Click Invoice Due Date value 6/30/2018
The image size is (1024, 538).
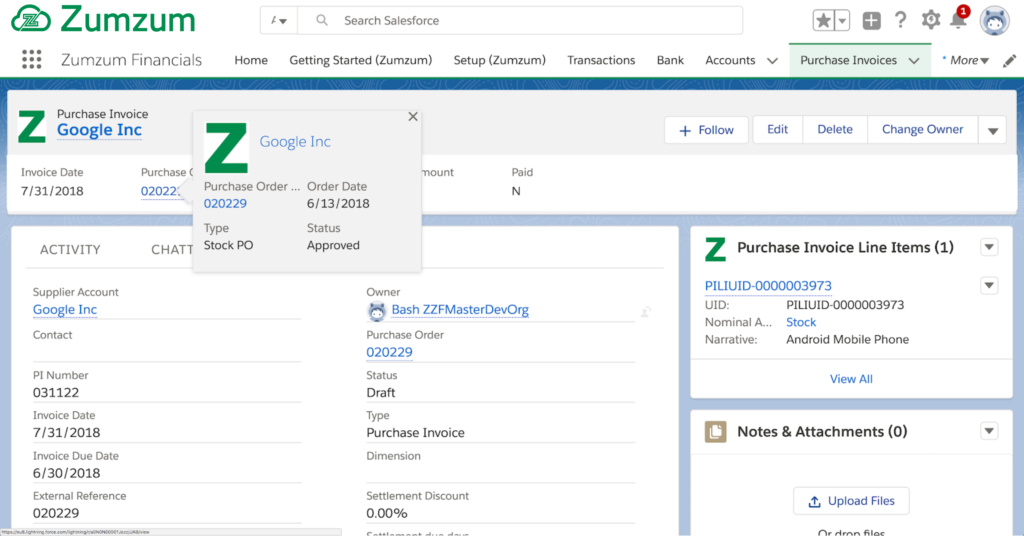66,473
